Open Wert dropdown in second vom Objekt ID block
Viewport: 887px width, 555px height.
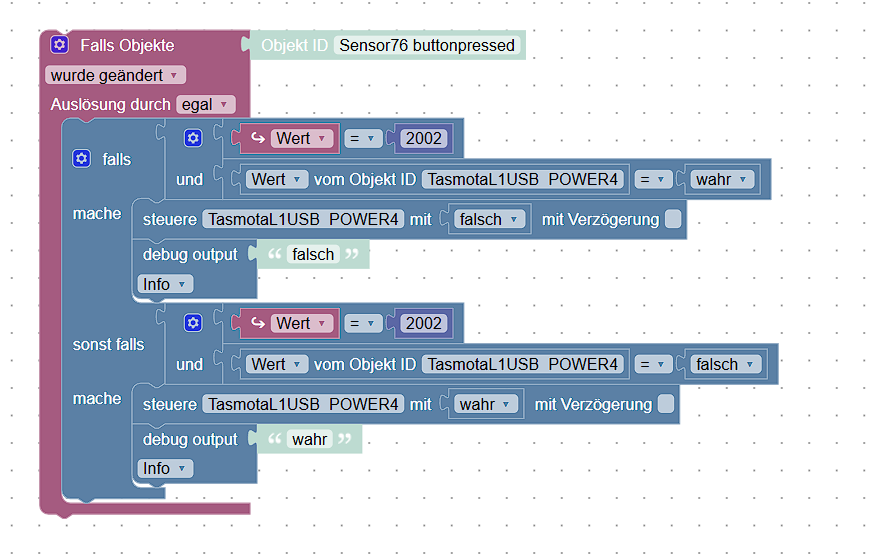point(277,364)
